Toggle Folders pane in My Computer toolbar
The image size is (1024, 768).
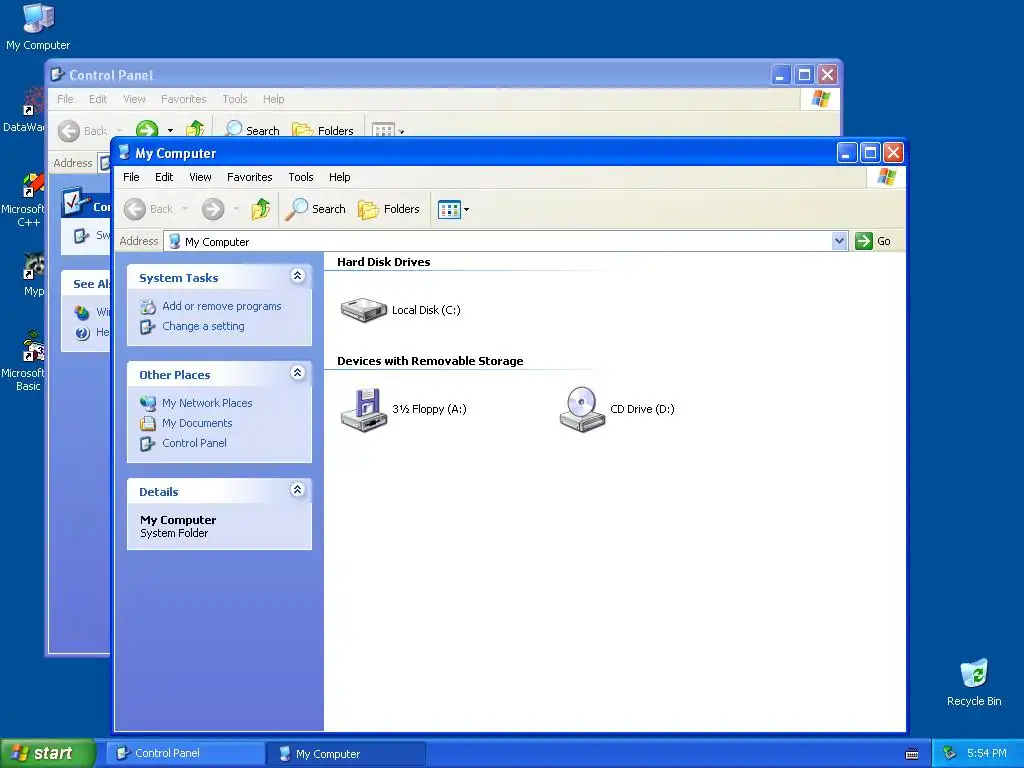(x=389, y=209)
